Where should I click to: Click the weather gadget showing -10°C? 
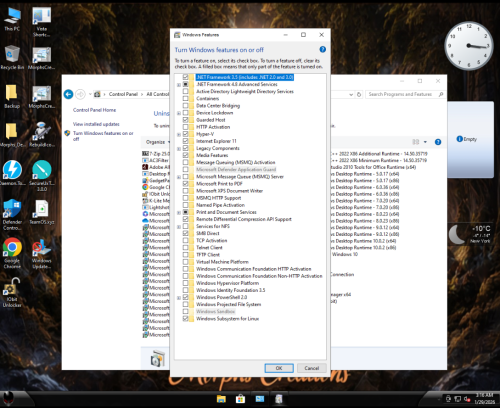coord(470,234)
